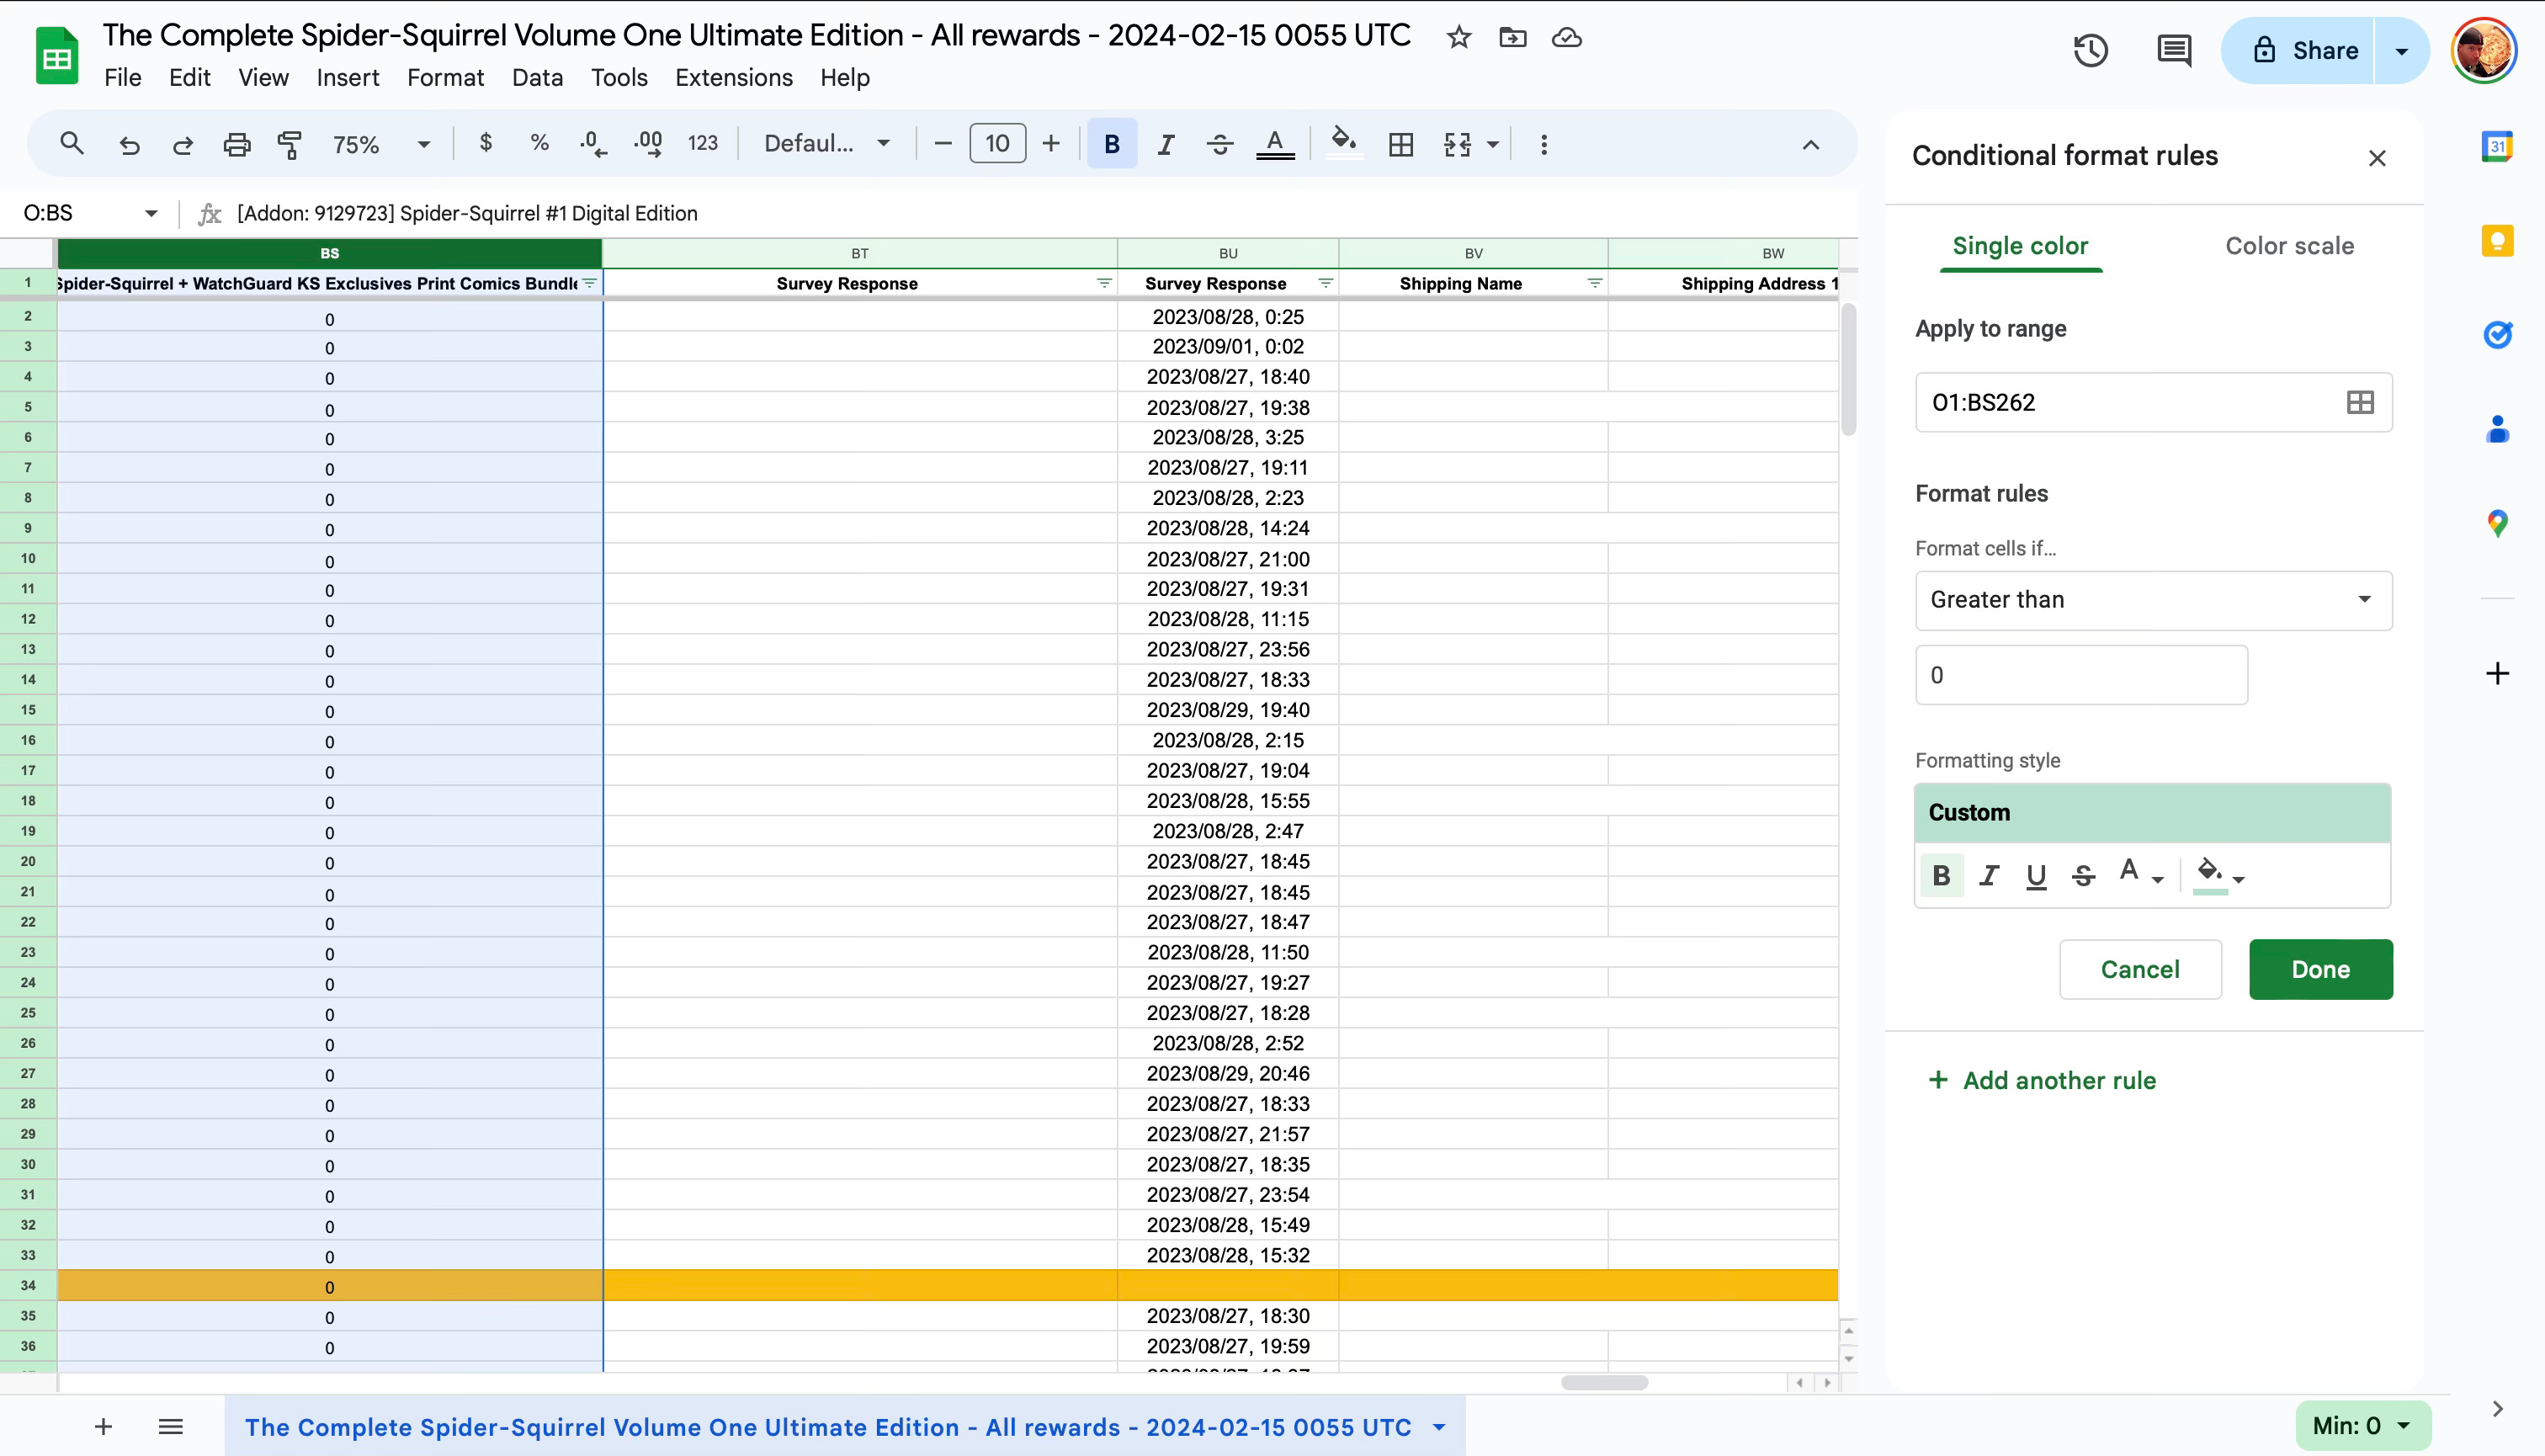Screen dimensions: 2545x1456
Task: Toggle strikethrough in the main toolbar
Action: click(x=1219, y=144)
